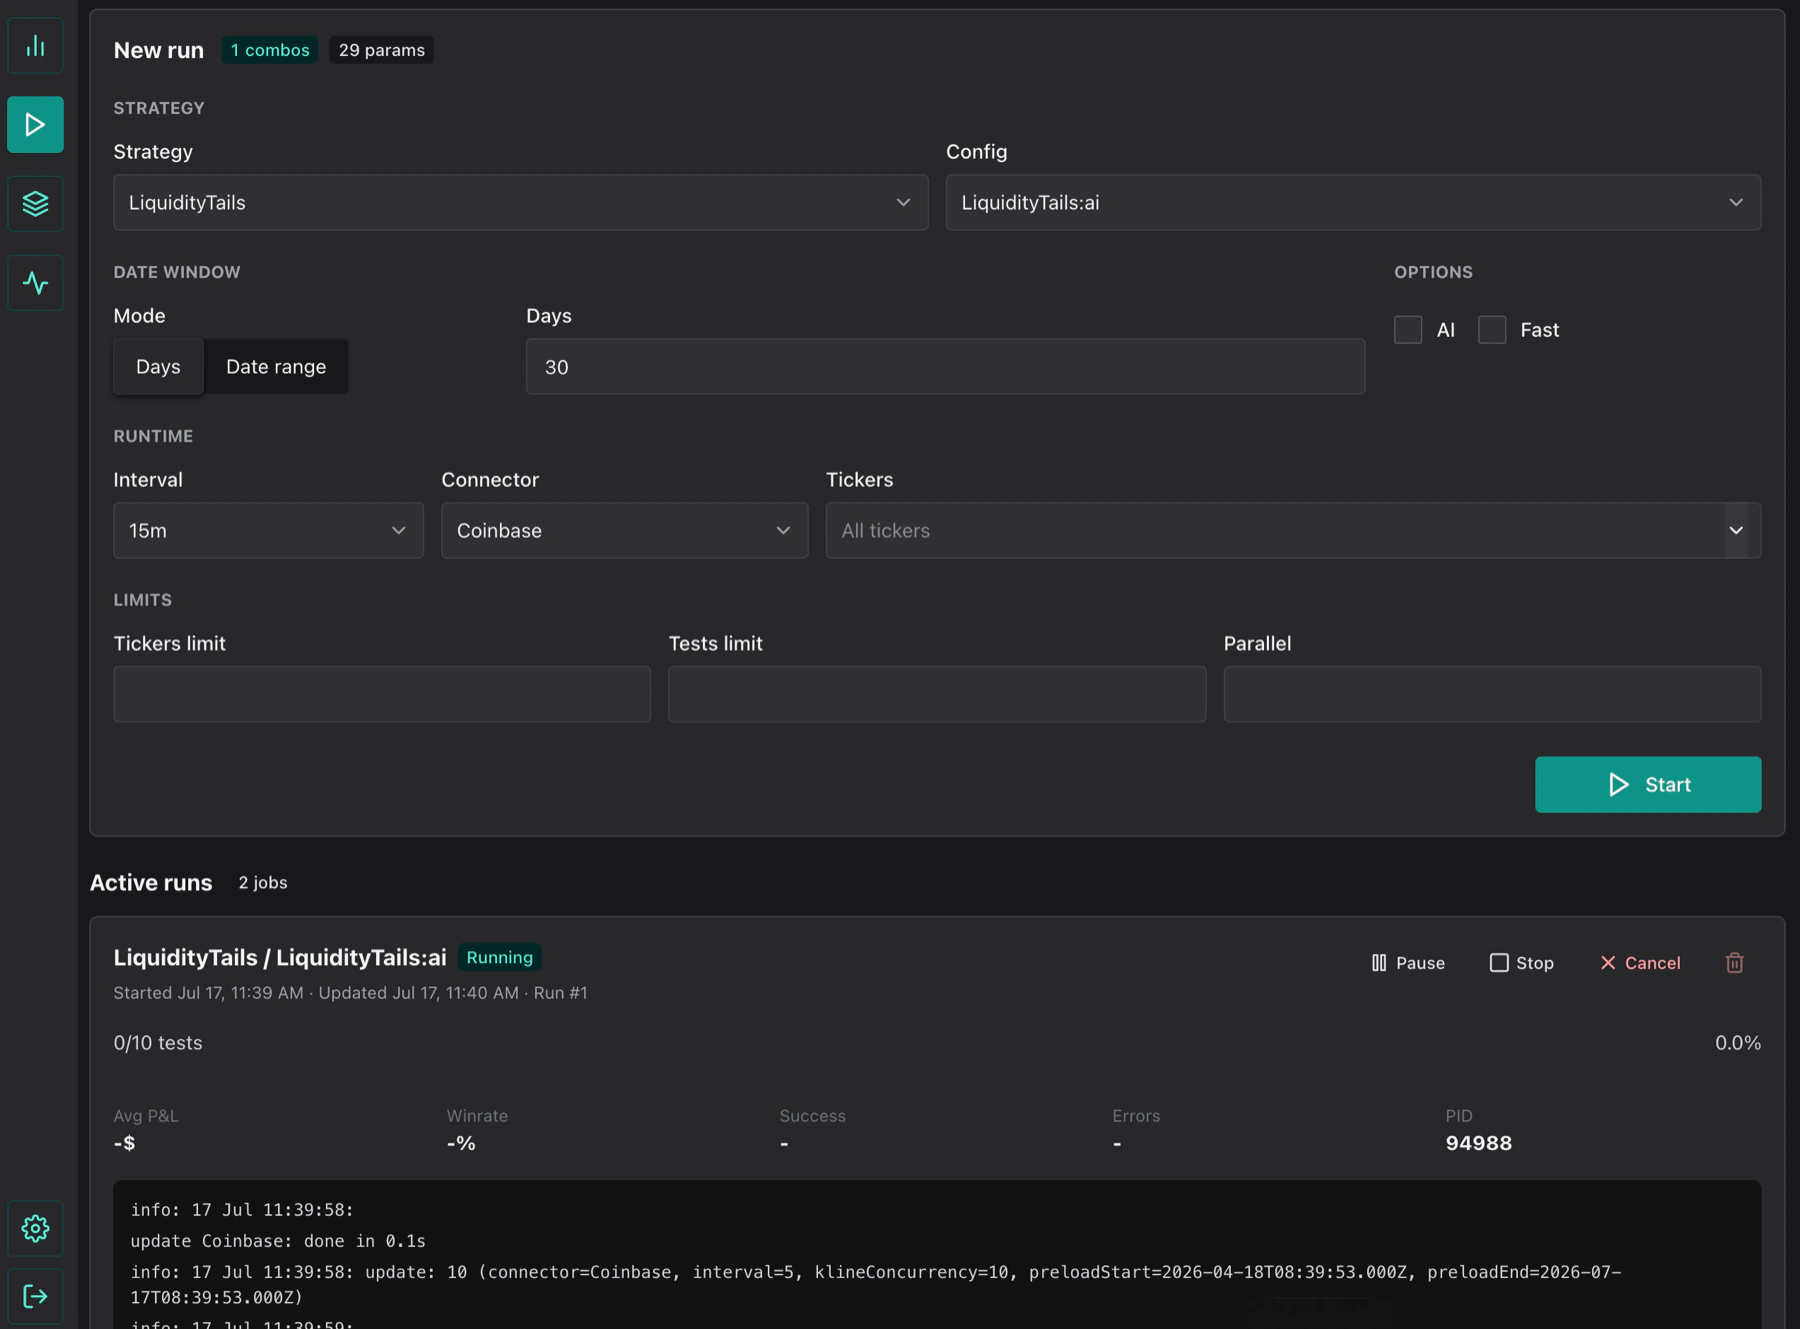Delete the run using trash icon
The height and width of the screenshot is (1329, 1800).
click(1735, 962)
